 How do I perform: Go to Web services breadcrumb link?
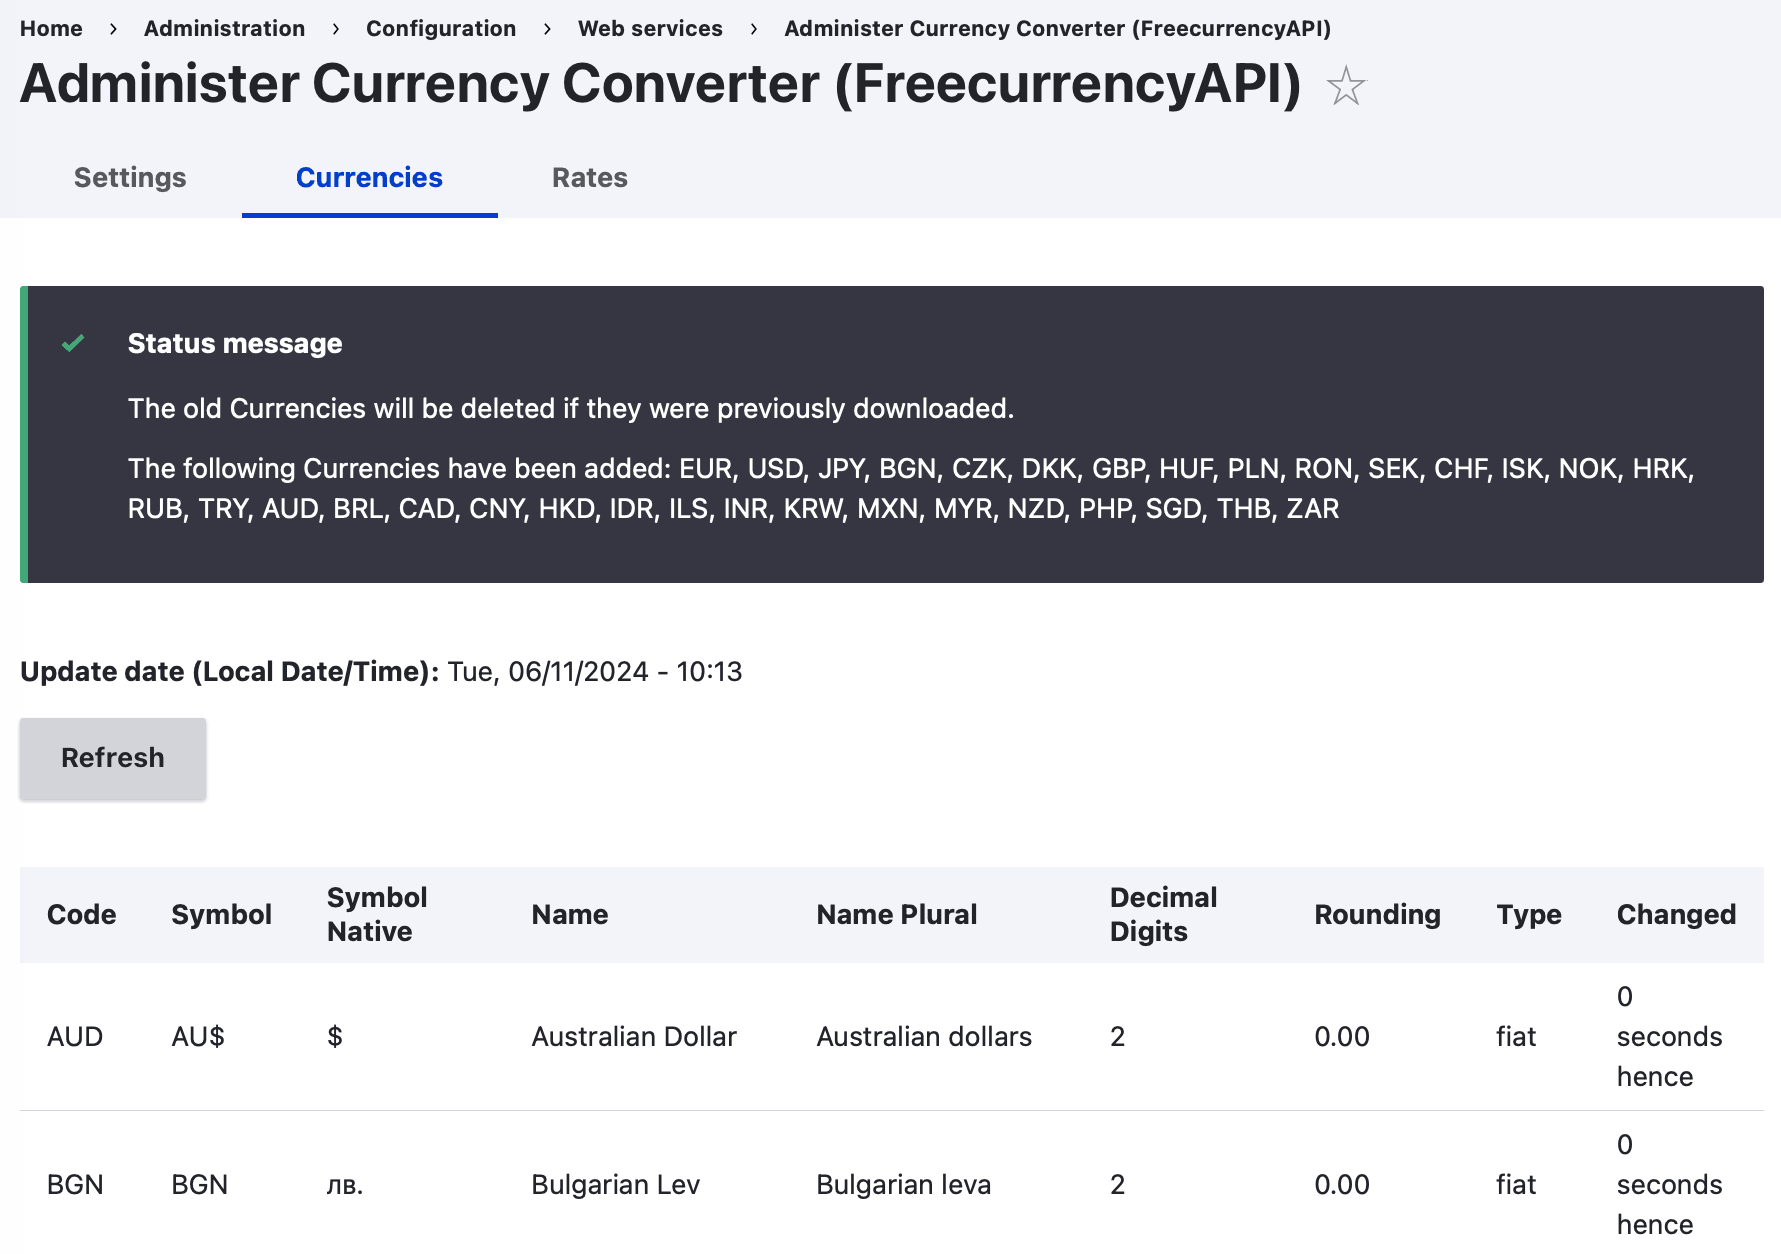pyautogui.click(x=650, y=28)
